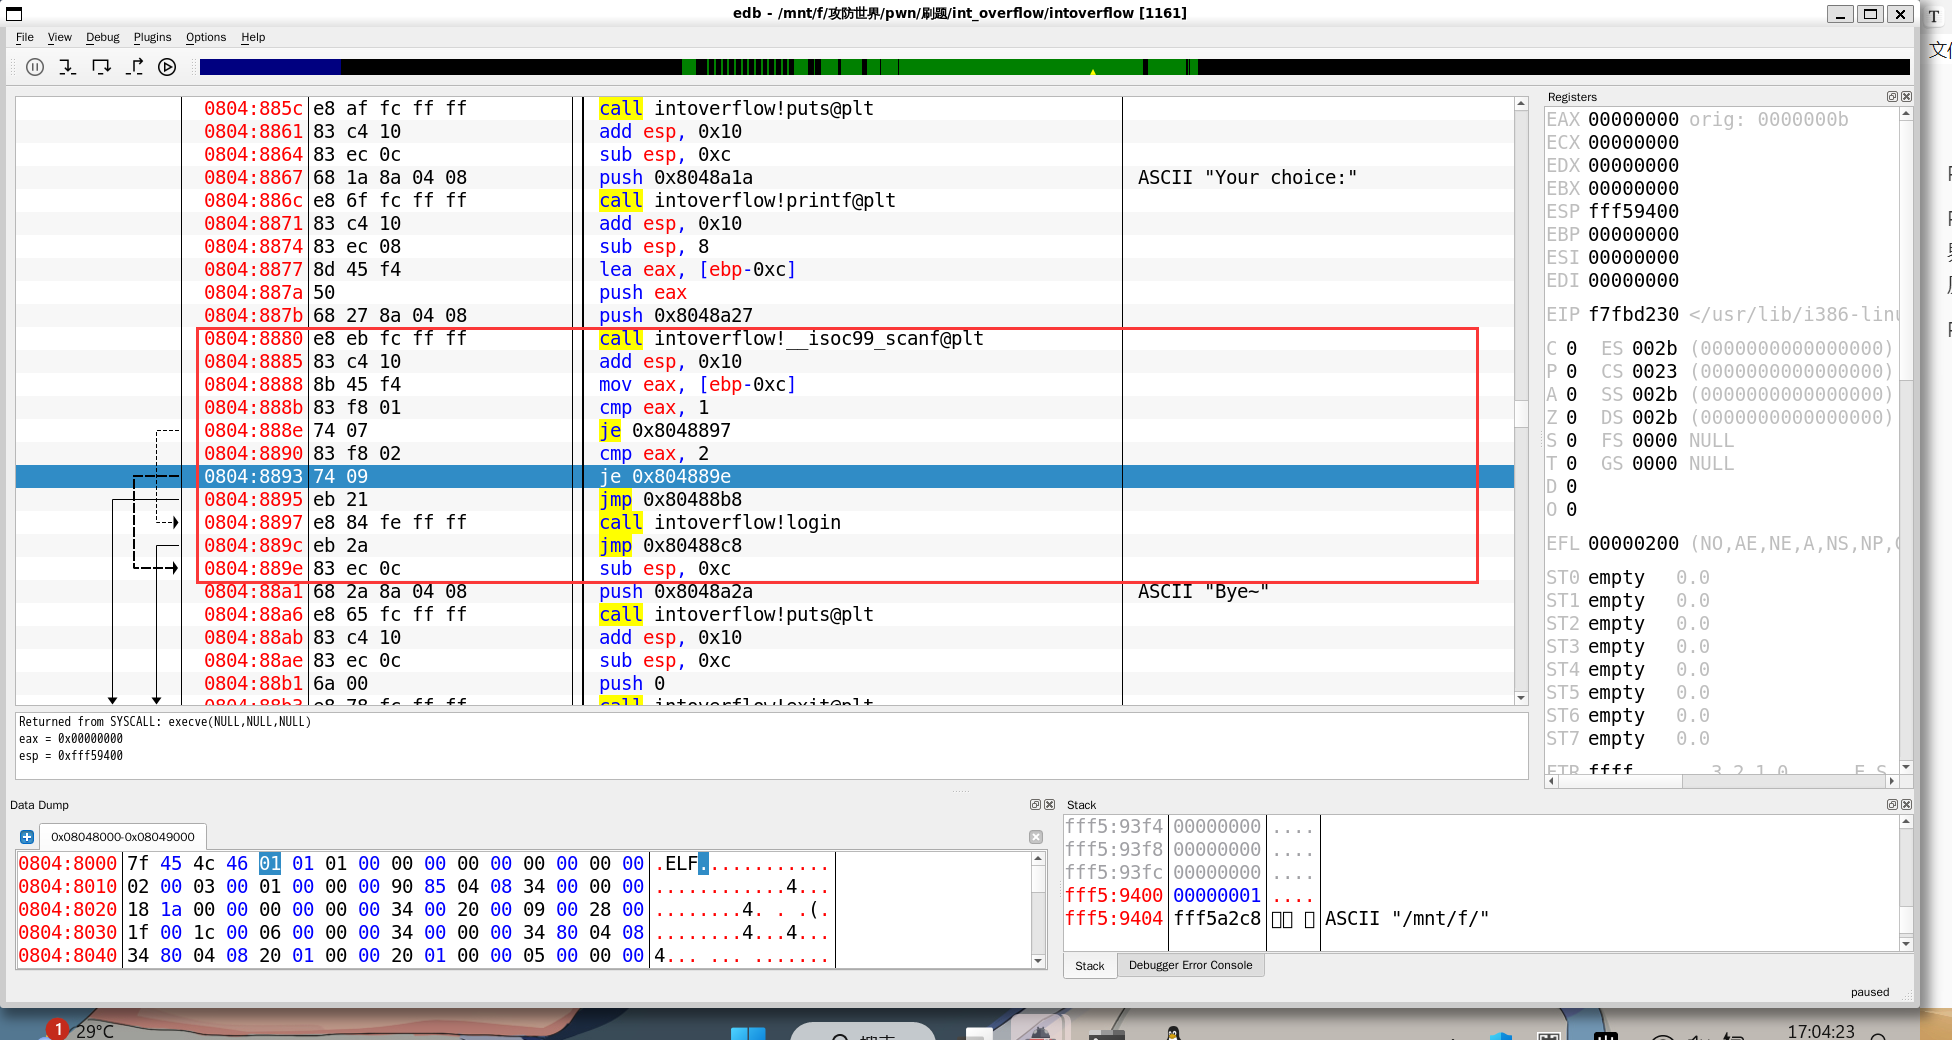Open the Plugins menu
Screen dimensions: 1952x1040
pos(153,37)
